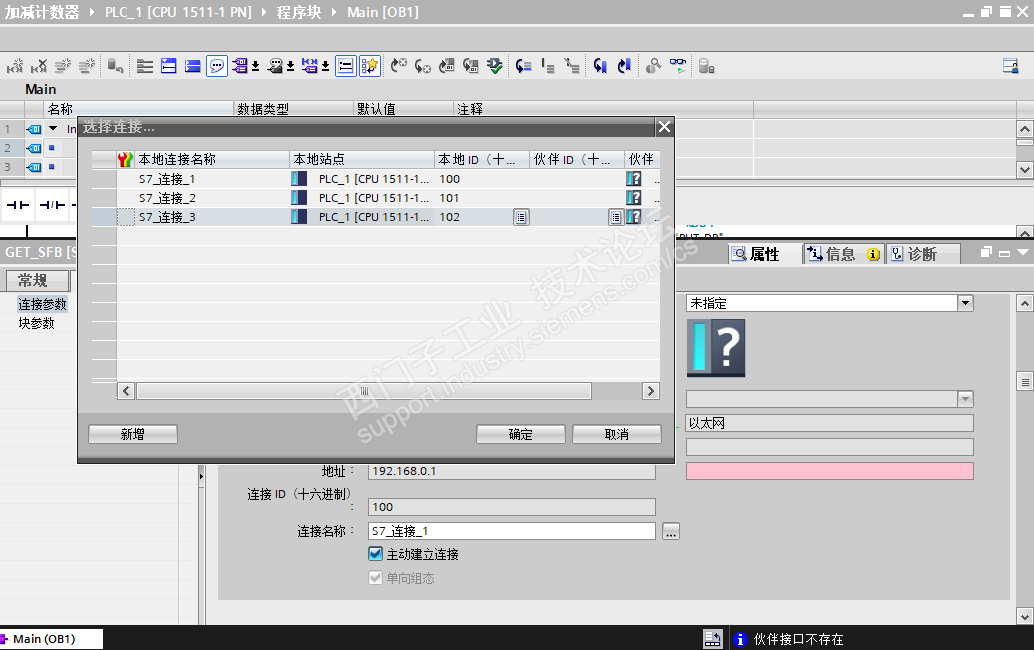Screen dimensions: 1034x650
Task: Click dialog scrollbar right arrow
Action: [651, 391]
